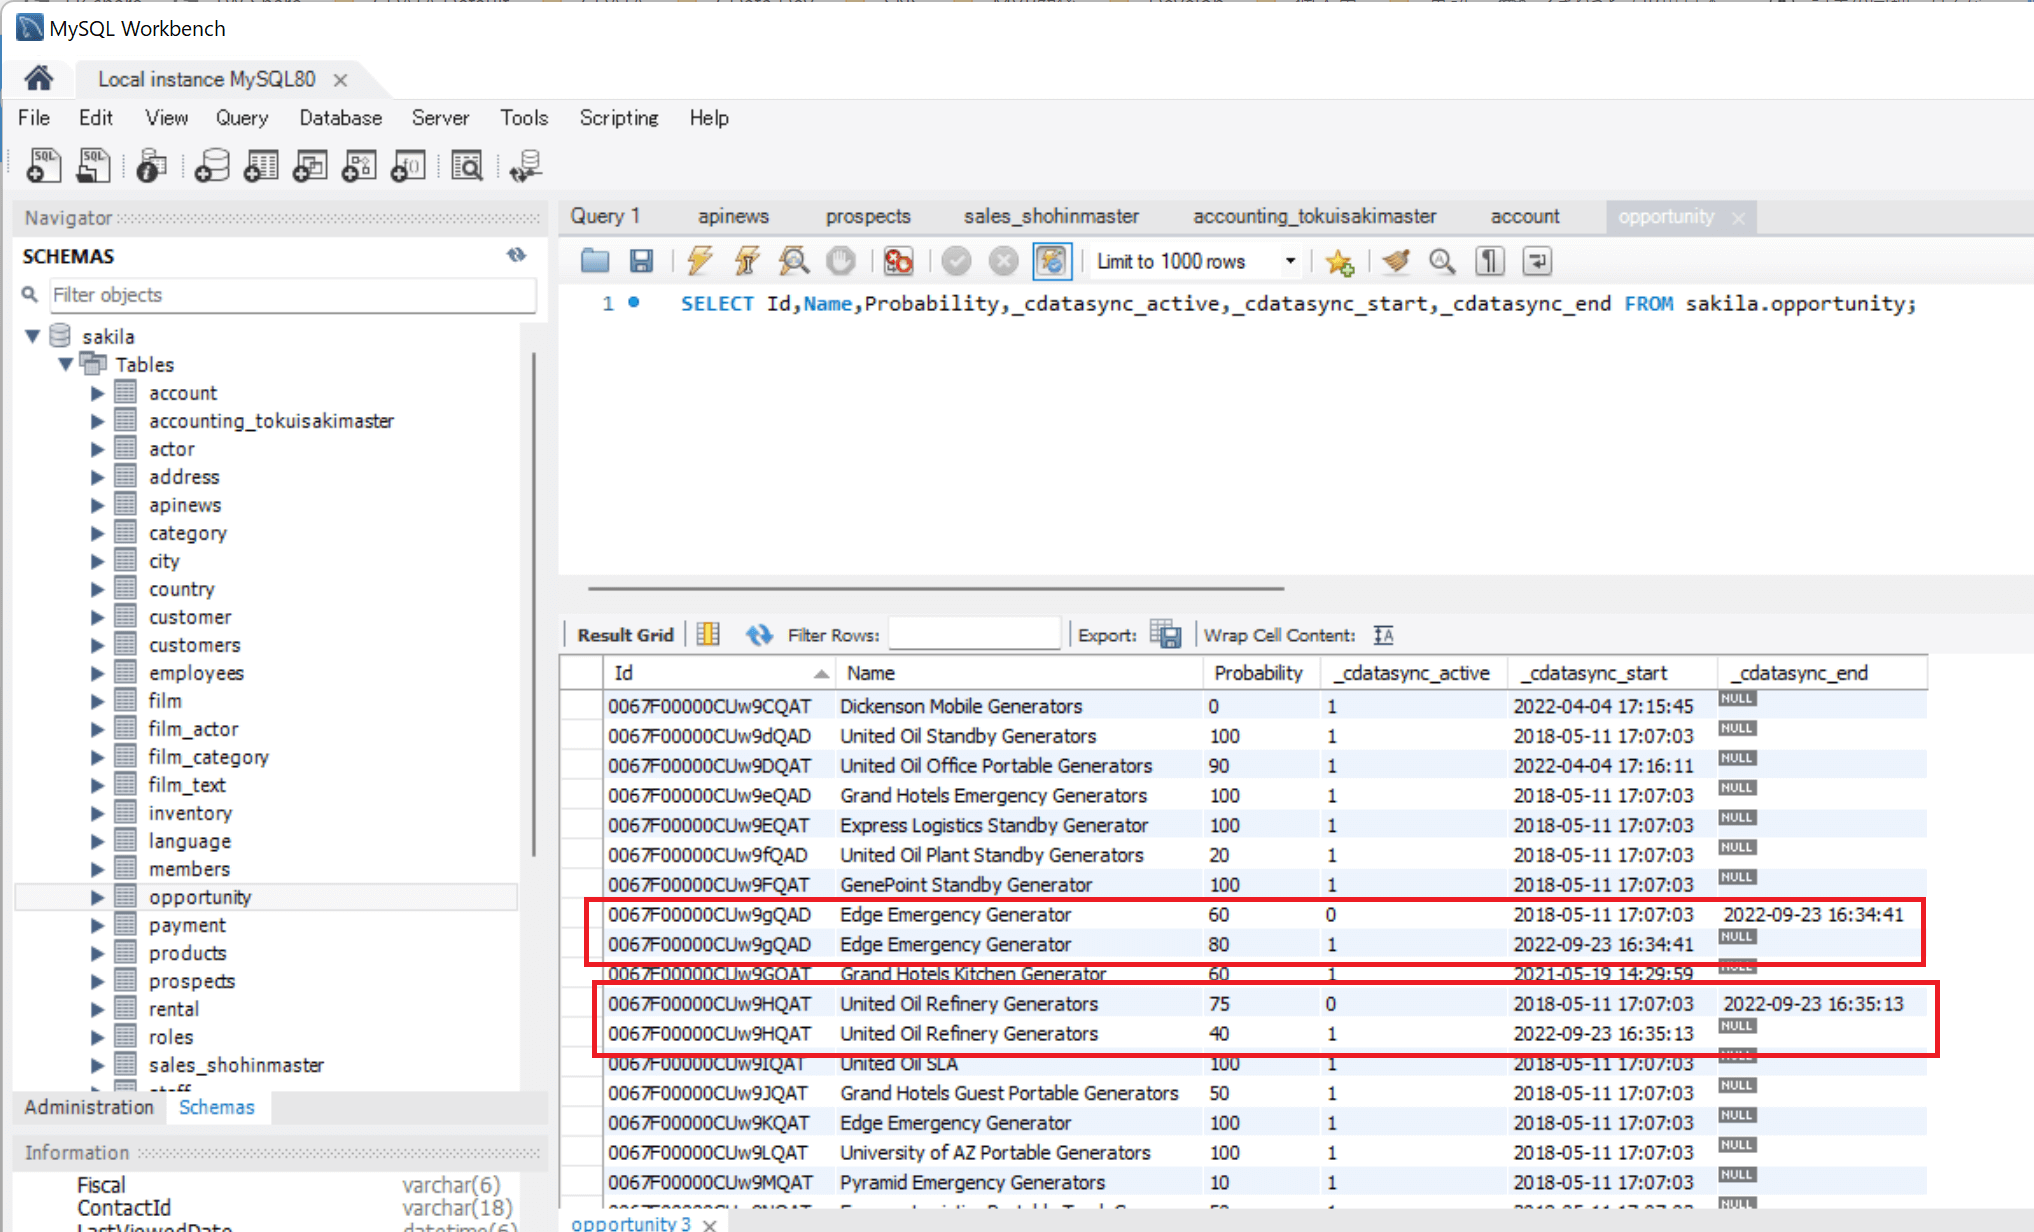
Task: Toggle word wrap in the editor
Action: coord(1537,262)
